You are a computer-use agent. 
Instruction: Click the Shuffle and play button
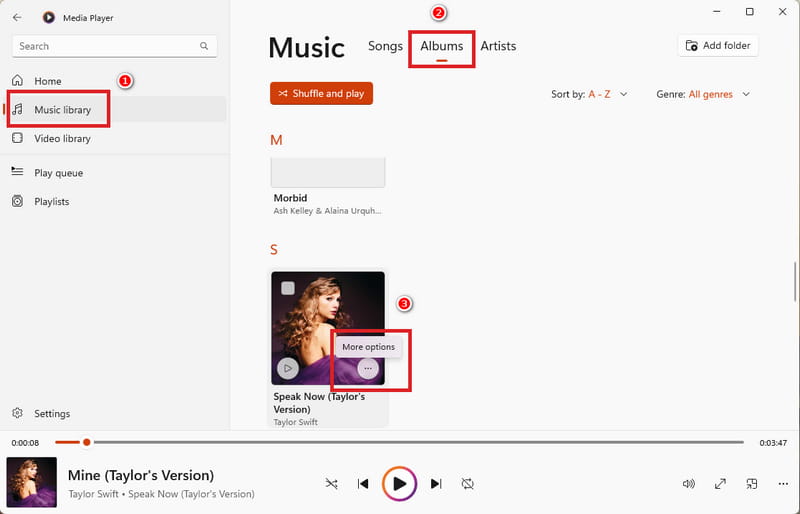[321, 93]
